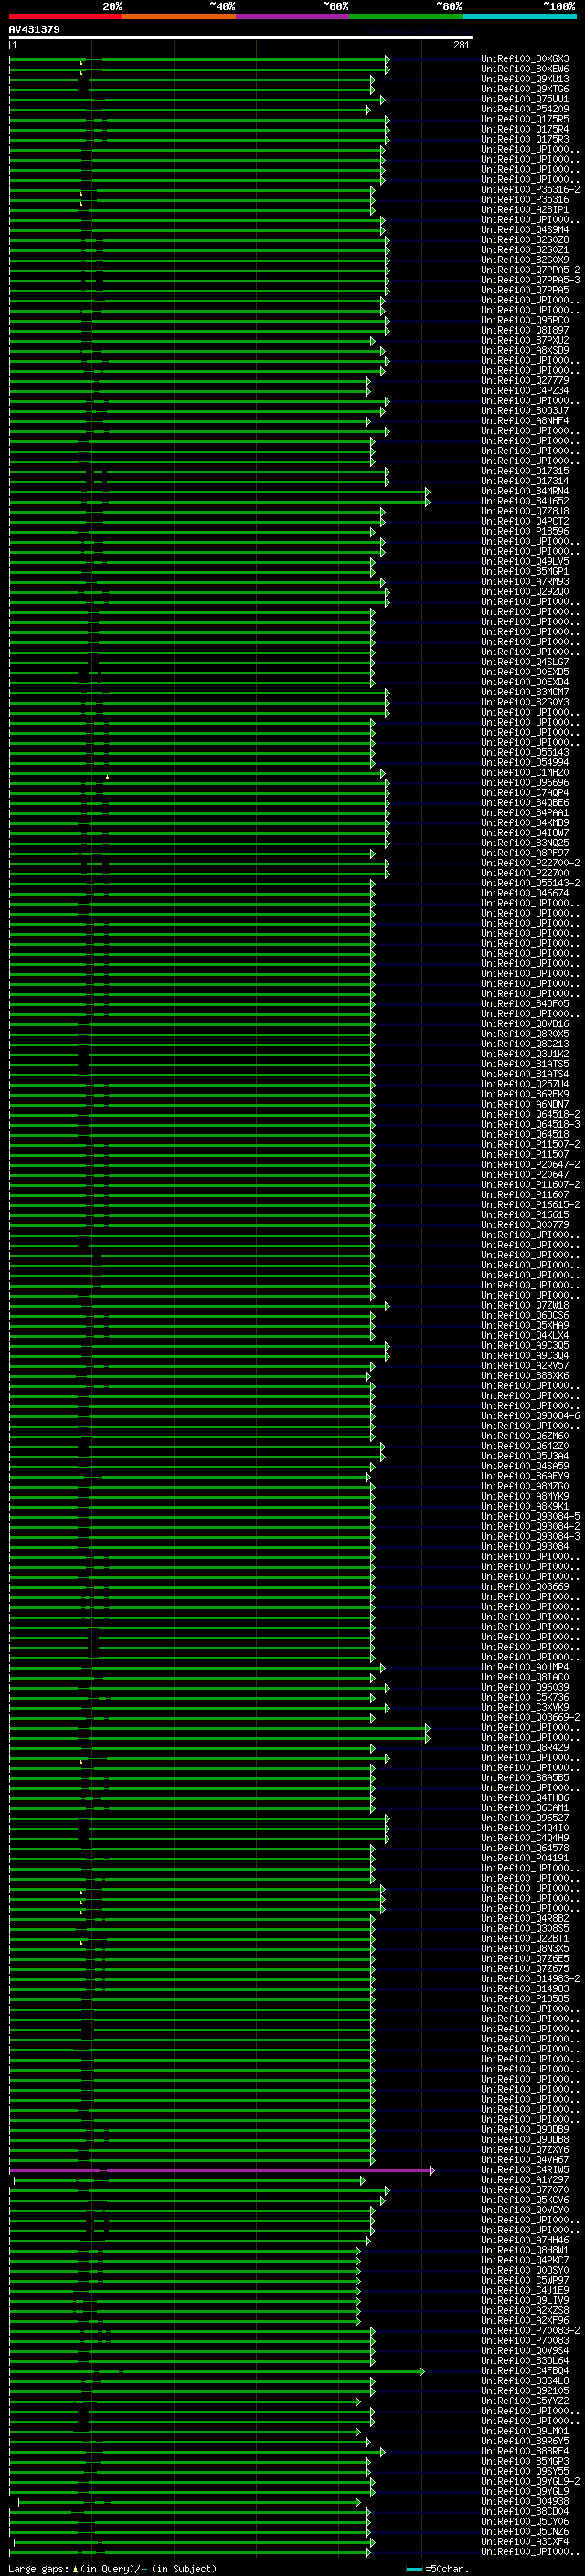Click the long green alignment bar for B4MRN4
This screenshot has height=2576, width=585.
coord(219,491)
